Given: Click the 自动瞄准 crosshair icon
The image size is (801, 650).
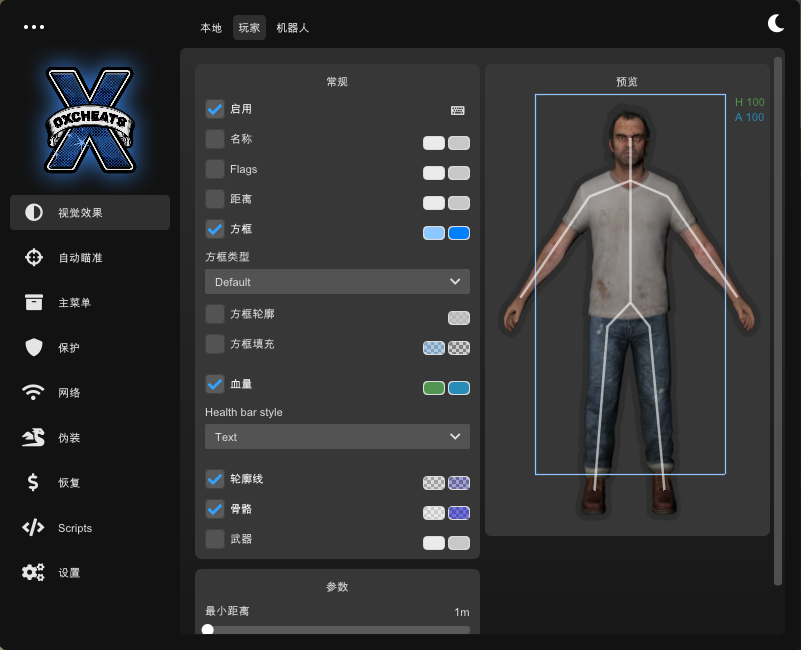Looking at the screenshot, I should pyautogui.click(x=34, y=257).
